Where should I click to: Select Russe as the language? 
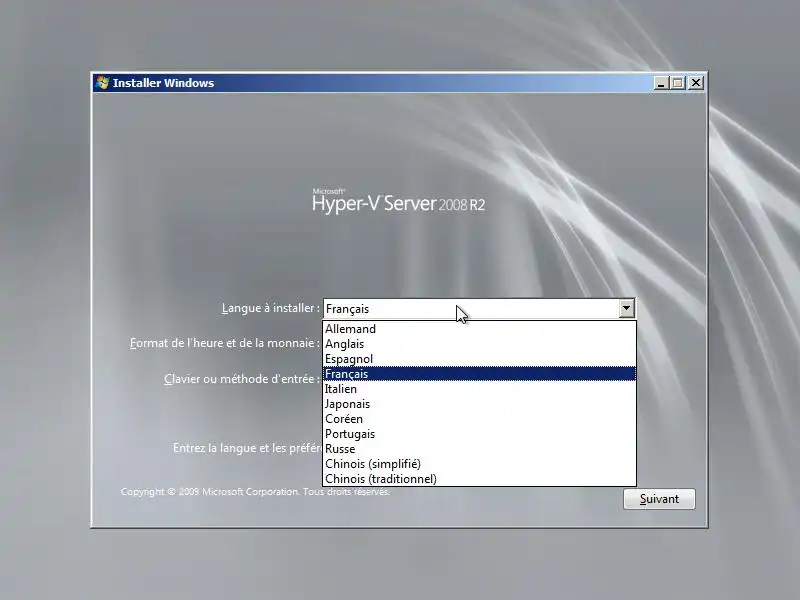(x=480, y=449)
